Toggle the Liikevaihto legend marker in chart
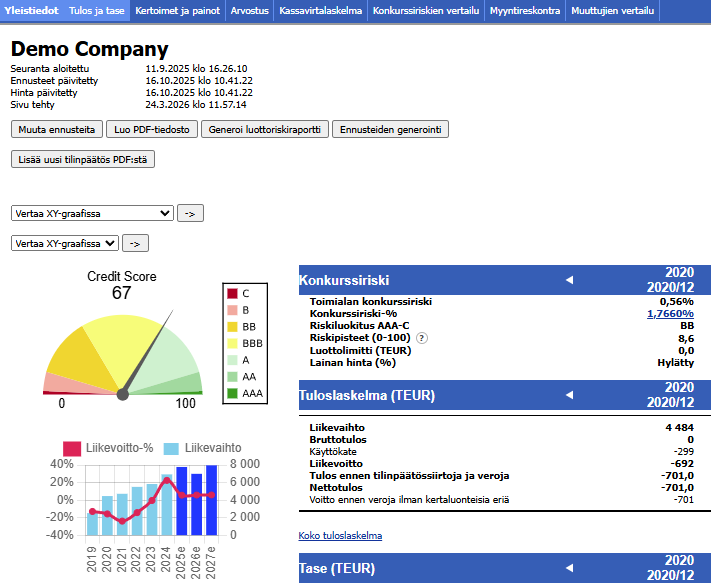Image resolution: width=711 pixels, height=583 pixels. [171, 449]
